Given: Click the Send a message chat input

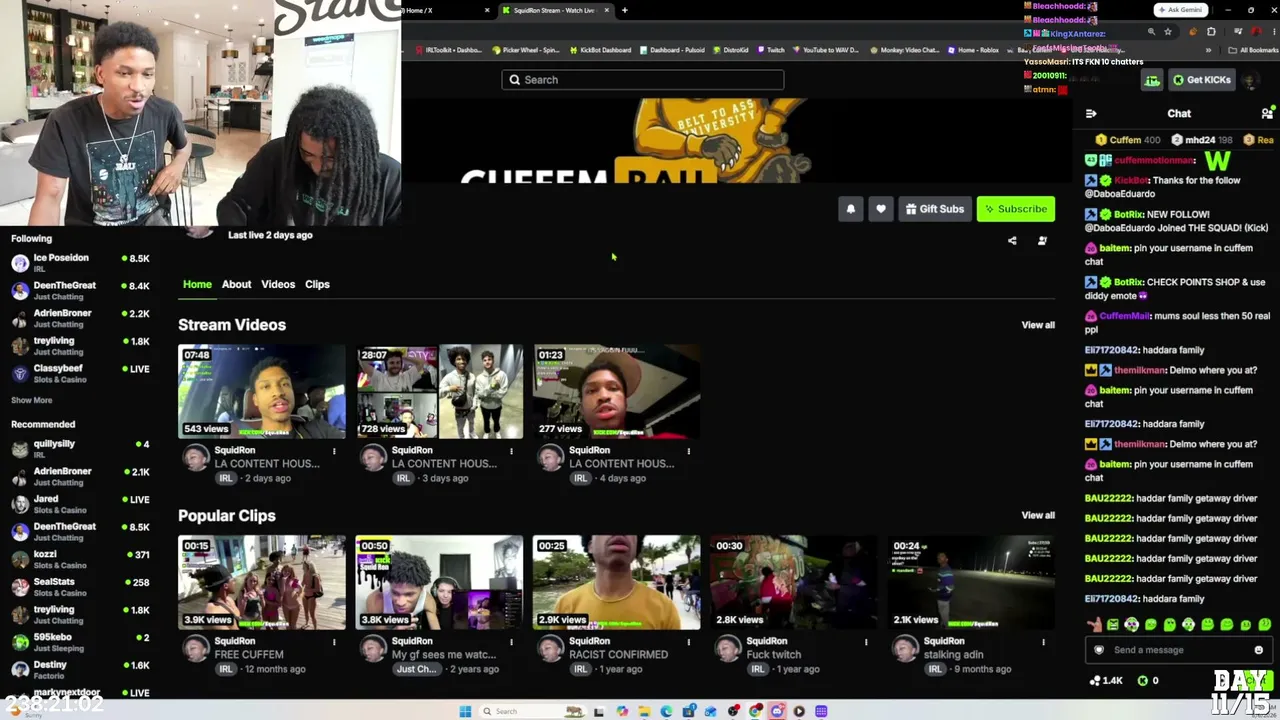Looking at the screenshot, I should point(1178,650).
